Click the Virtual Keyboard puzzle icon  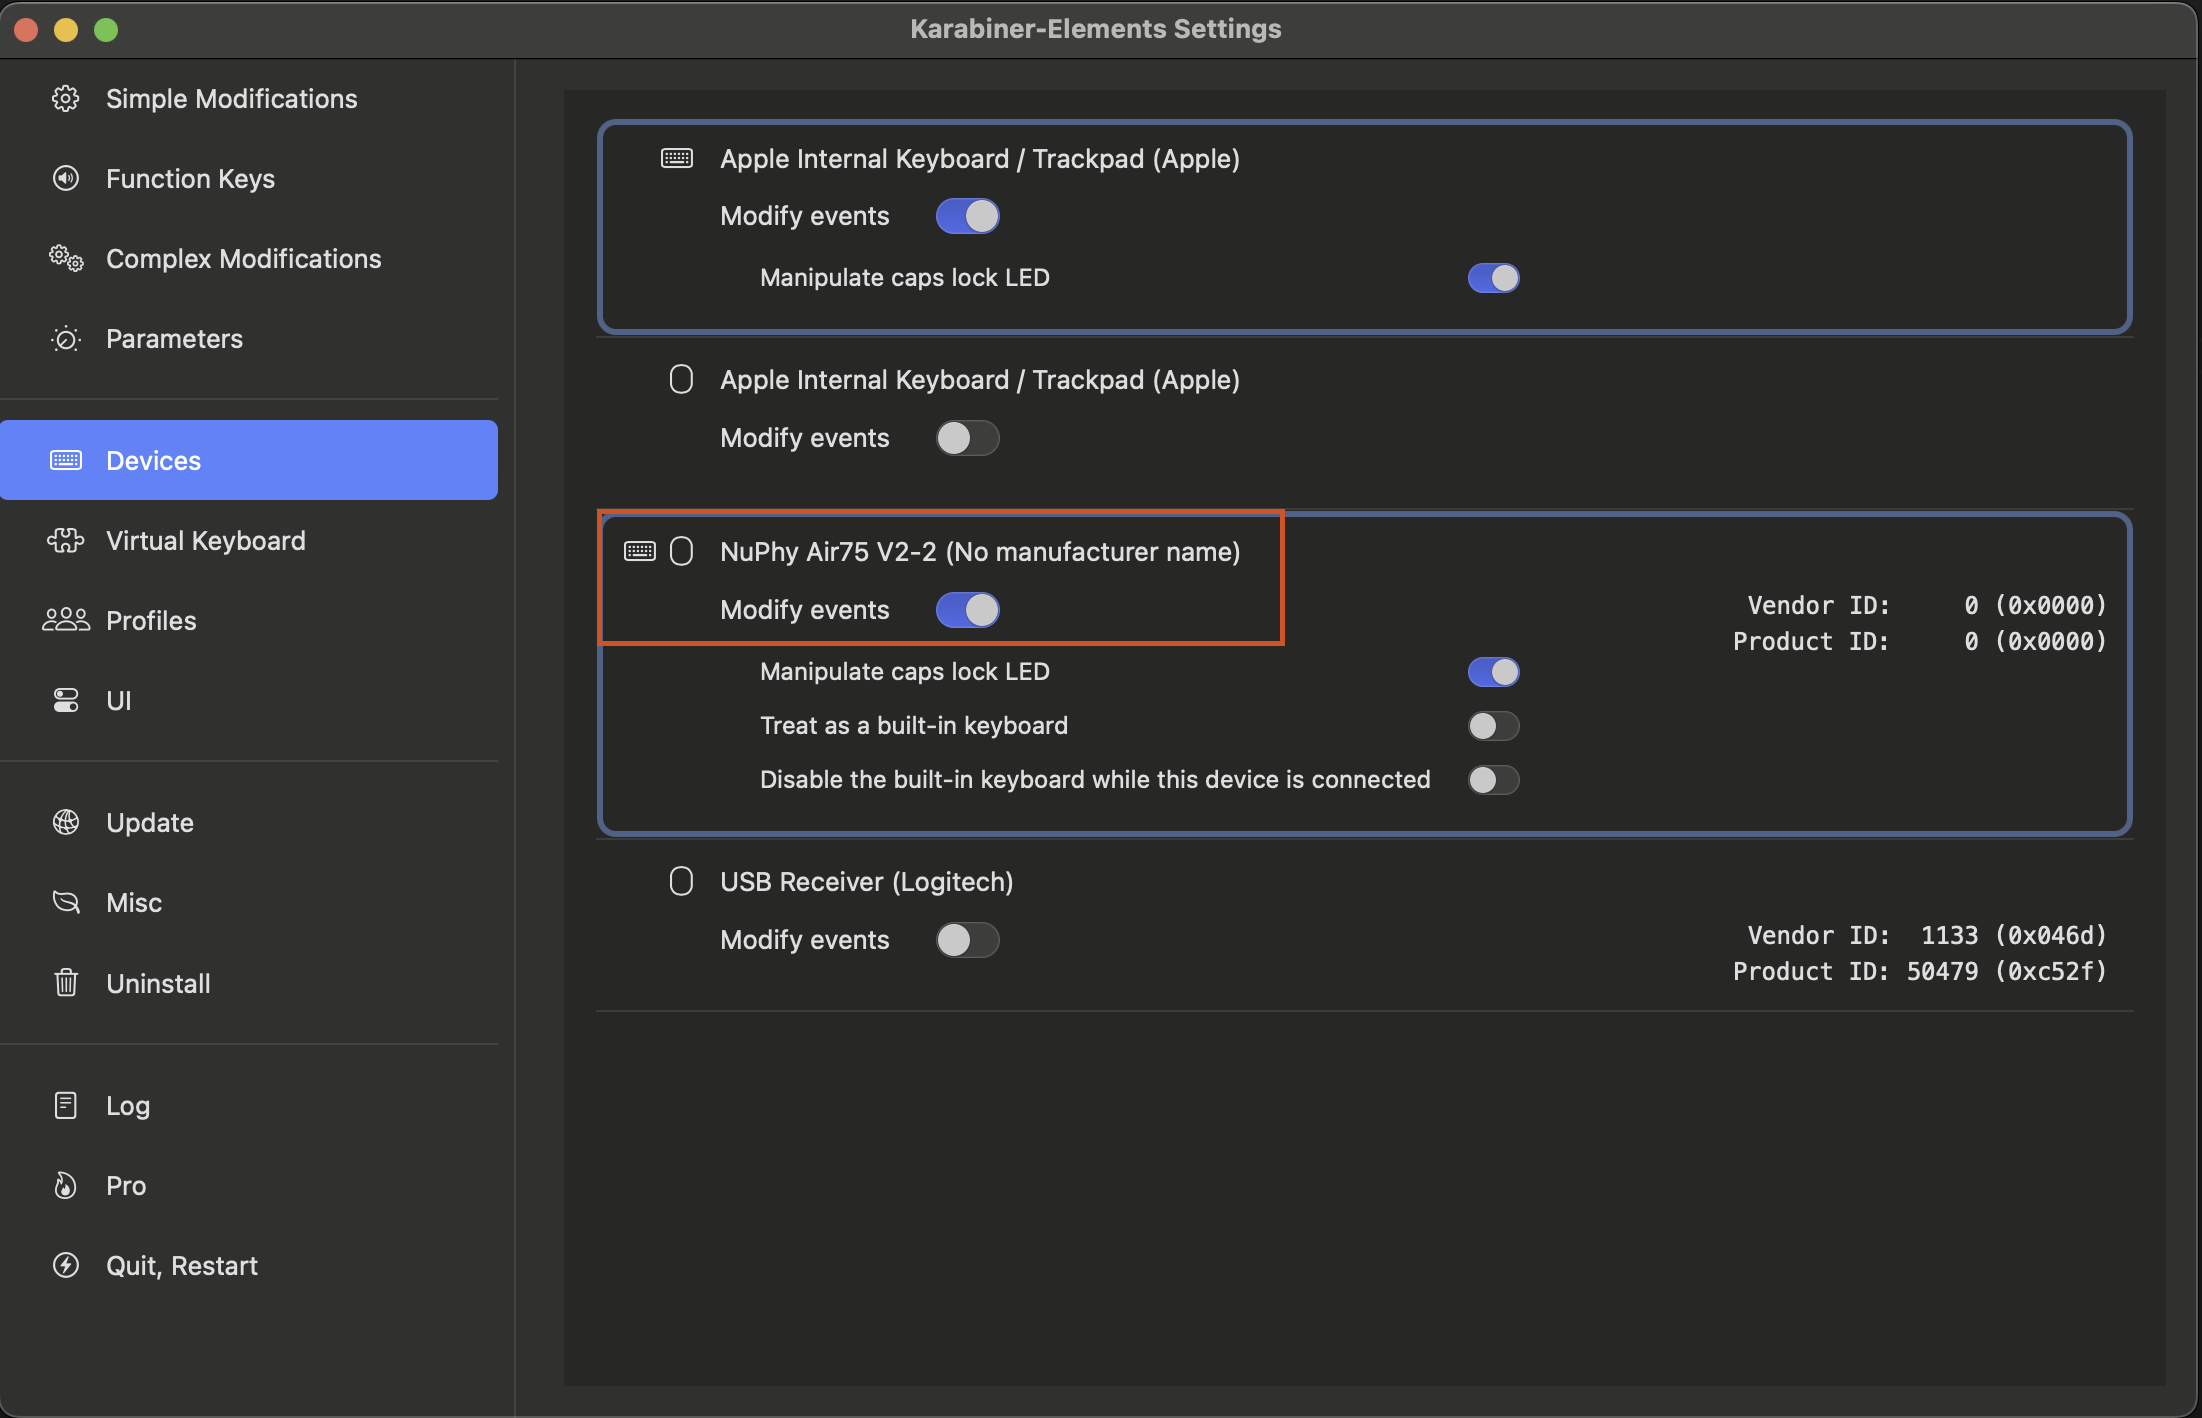pyautogui.click(x=66, y=540)
